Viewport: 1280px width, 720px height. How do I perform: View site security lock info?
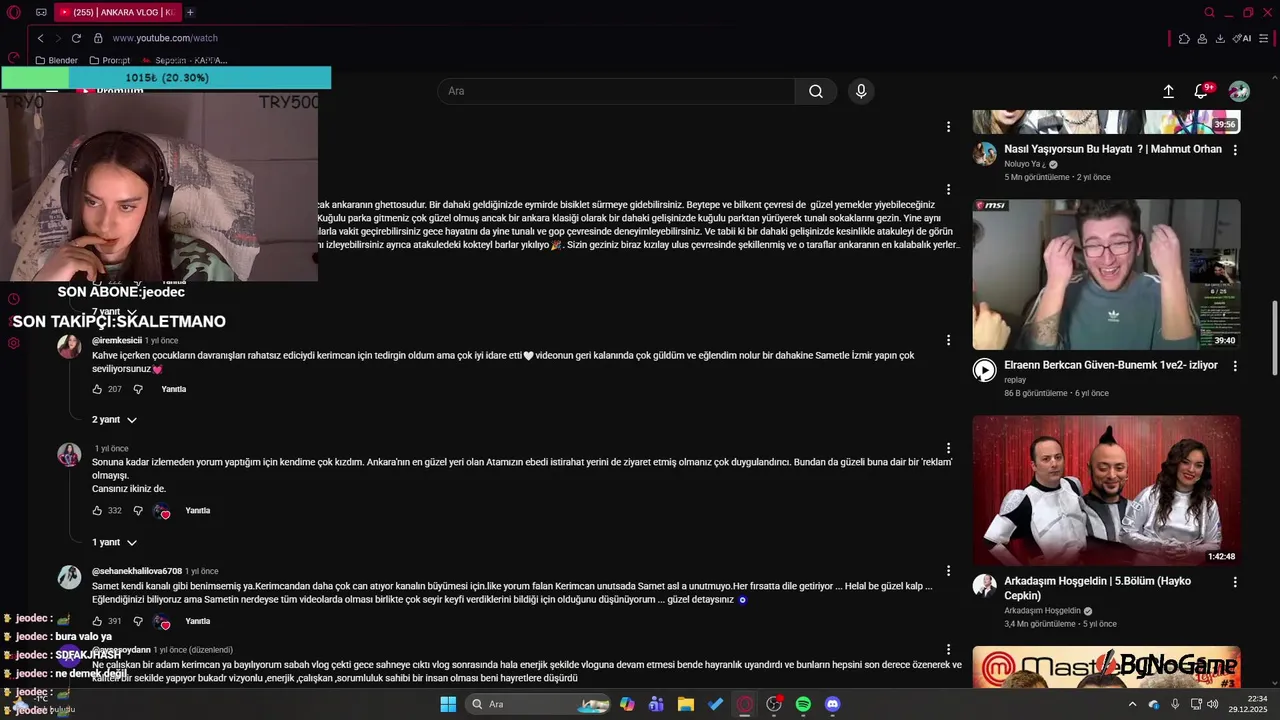point(98,38)
